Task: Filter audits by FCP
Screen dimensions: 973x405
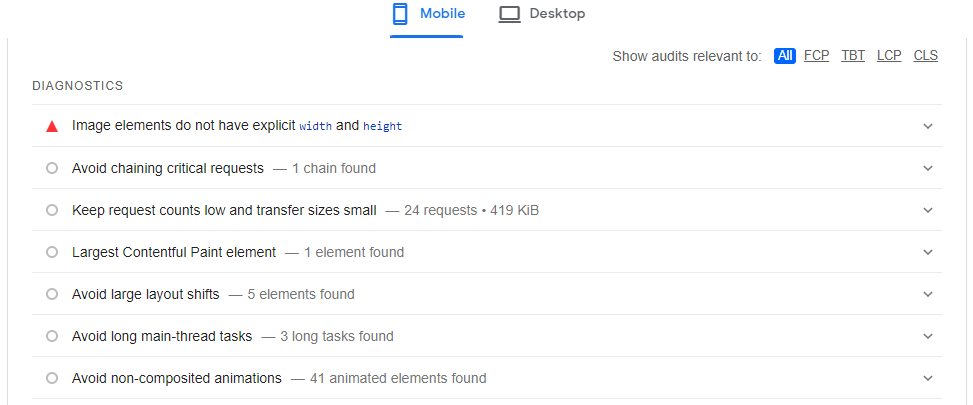Action: coord(816,56)
